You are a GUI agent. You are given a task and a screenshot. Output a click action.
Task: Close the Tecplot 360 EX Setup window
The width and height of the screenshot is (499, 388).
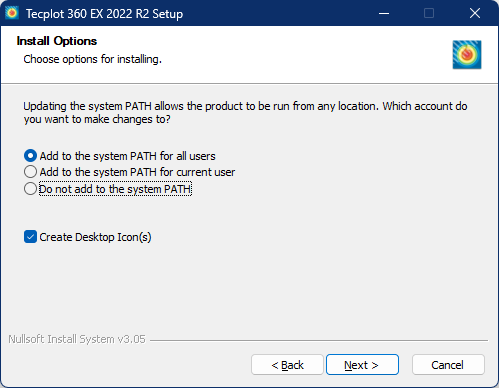475,13
